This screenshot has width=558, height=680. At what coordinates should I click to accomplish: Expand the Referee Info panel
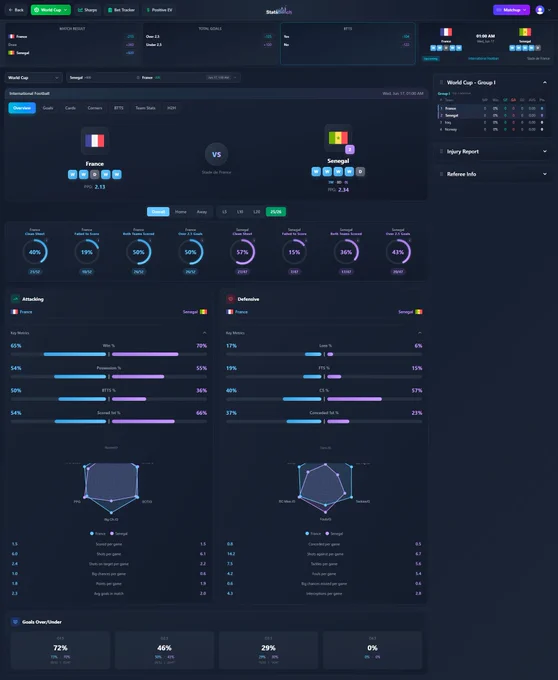tap(545, 174)
